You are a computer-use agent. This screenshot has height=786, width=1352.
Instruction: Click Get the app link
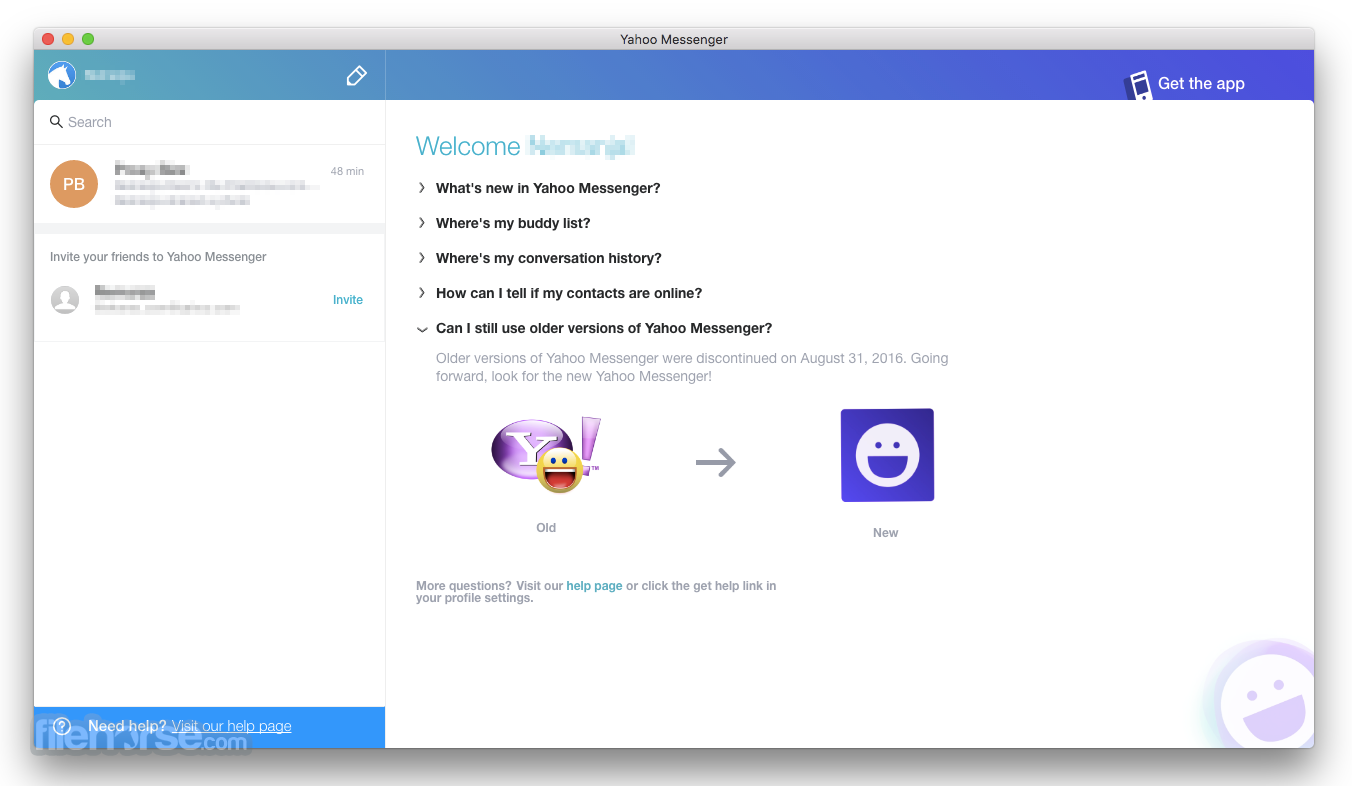(x=1201, y=84)
